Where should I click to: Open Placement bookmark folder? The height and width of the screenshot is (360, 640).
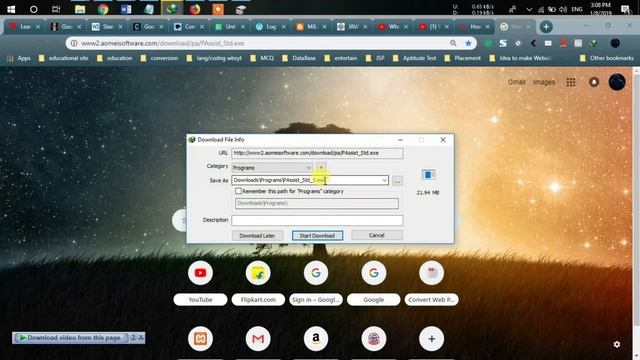point(463,58)
